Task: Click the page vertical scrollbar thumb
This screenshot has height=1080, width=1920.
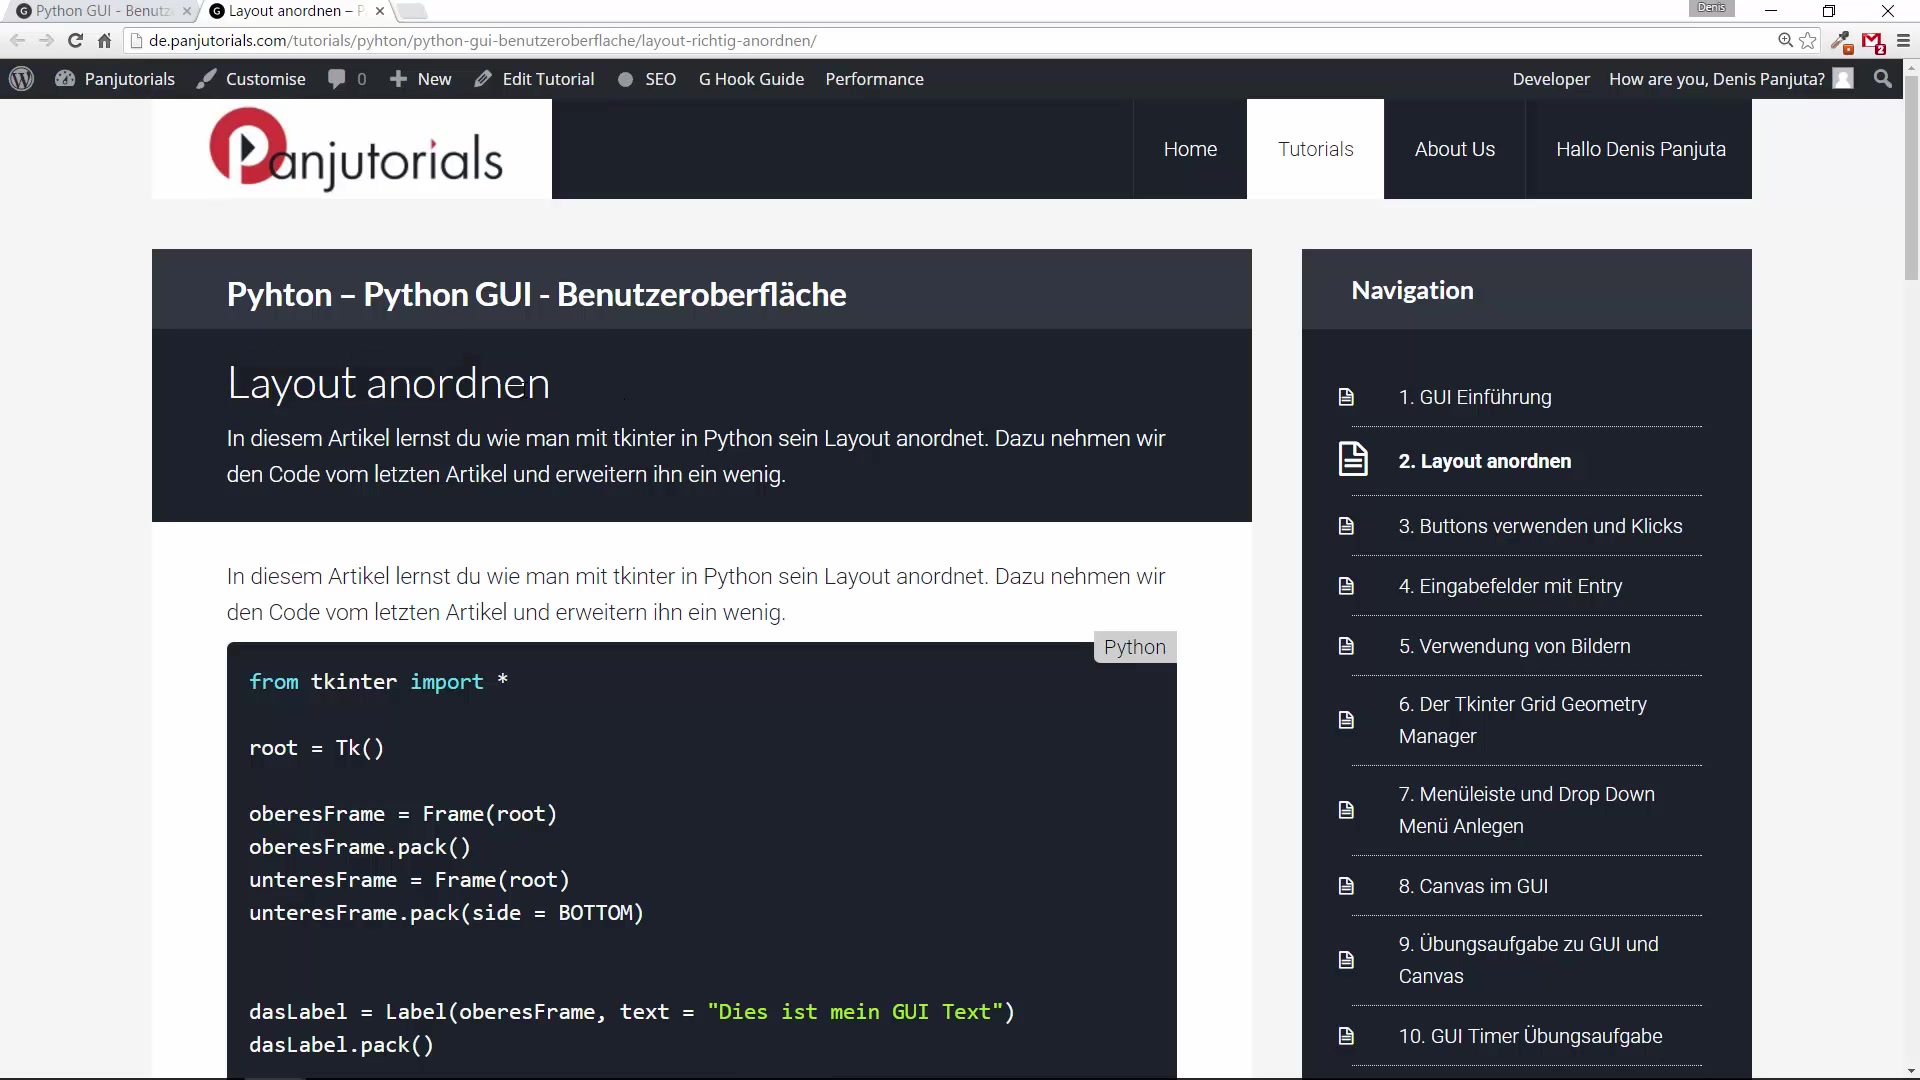Action: click(1911, 180)
